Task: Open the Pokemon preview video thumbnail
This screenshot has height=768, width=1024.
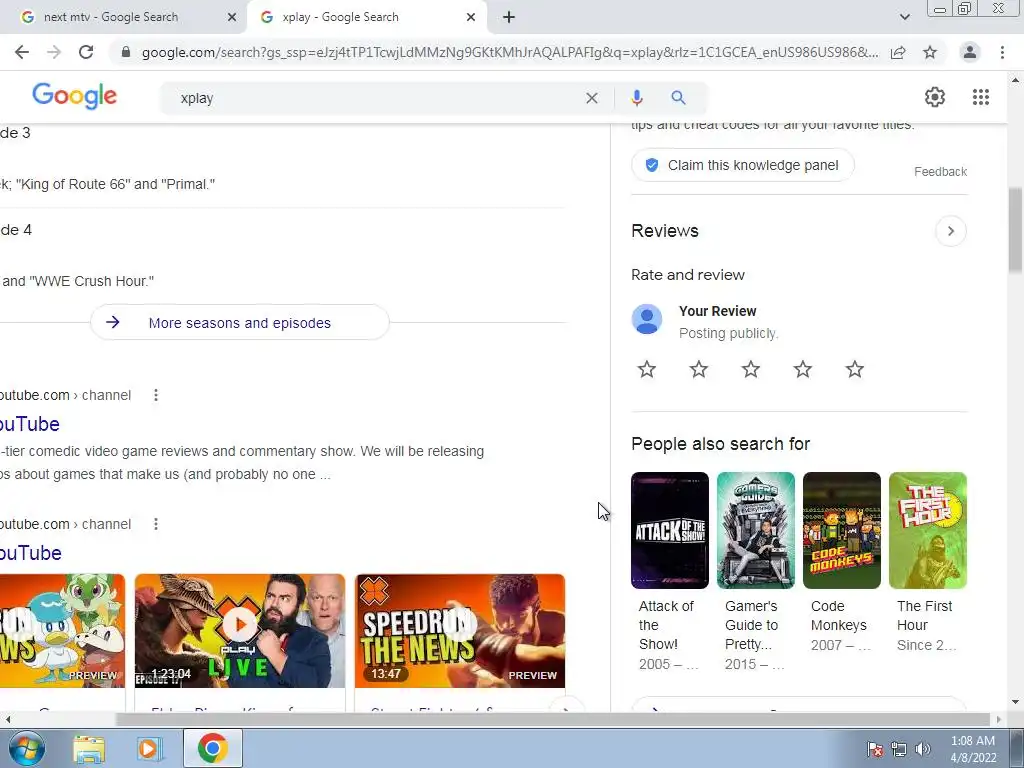Action: (62, 630)
